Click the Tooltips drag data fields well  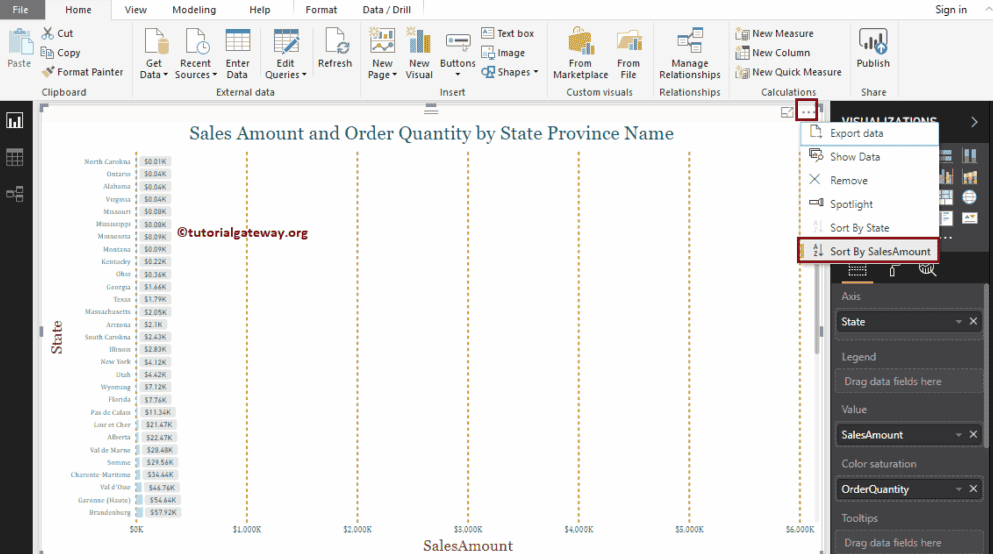click(x=909, y=543)
